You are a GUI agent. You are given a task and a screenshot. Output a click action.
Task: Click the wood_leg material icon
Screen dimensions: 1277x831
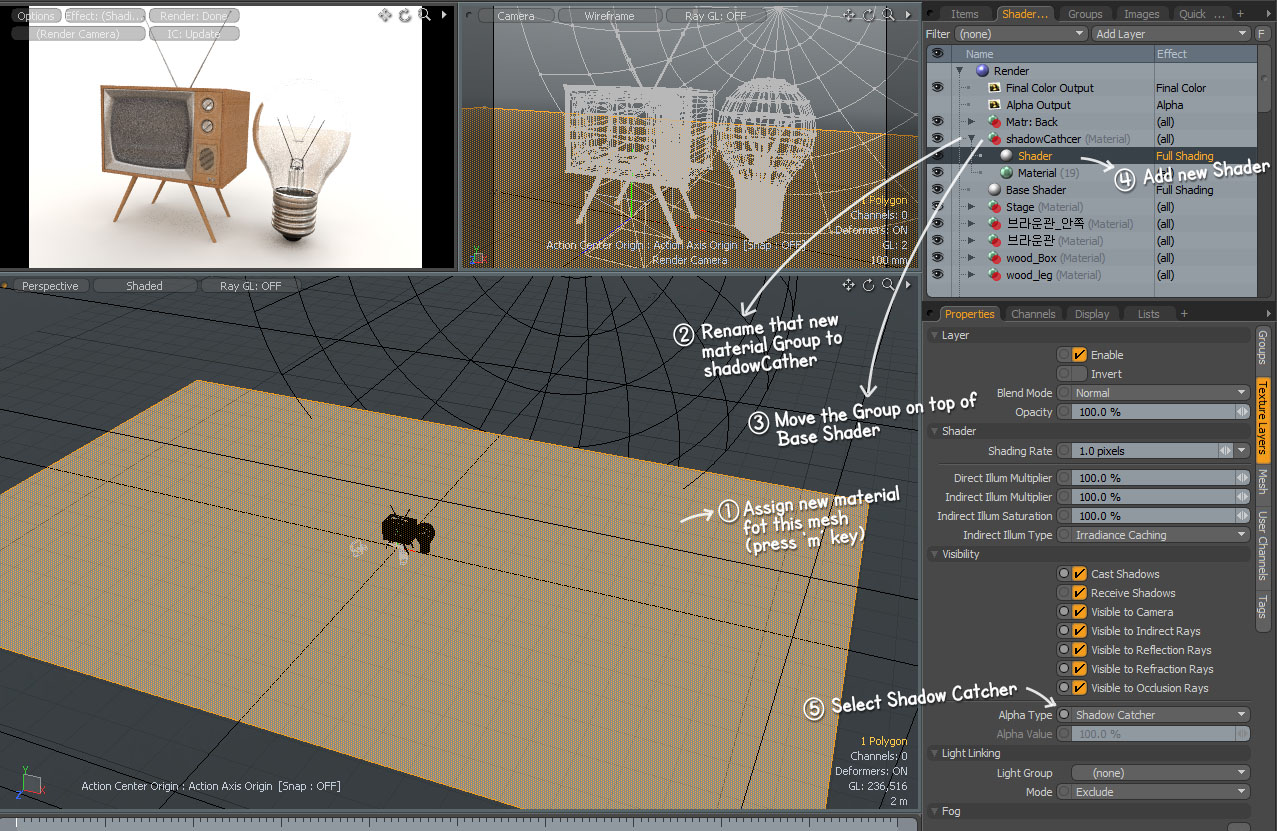click(x=995, y=275)
